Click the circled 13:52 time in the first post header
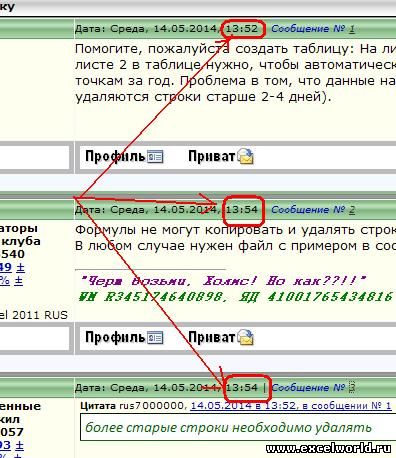Viewport: 396px width, 458px height. [x=242, y=29]
